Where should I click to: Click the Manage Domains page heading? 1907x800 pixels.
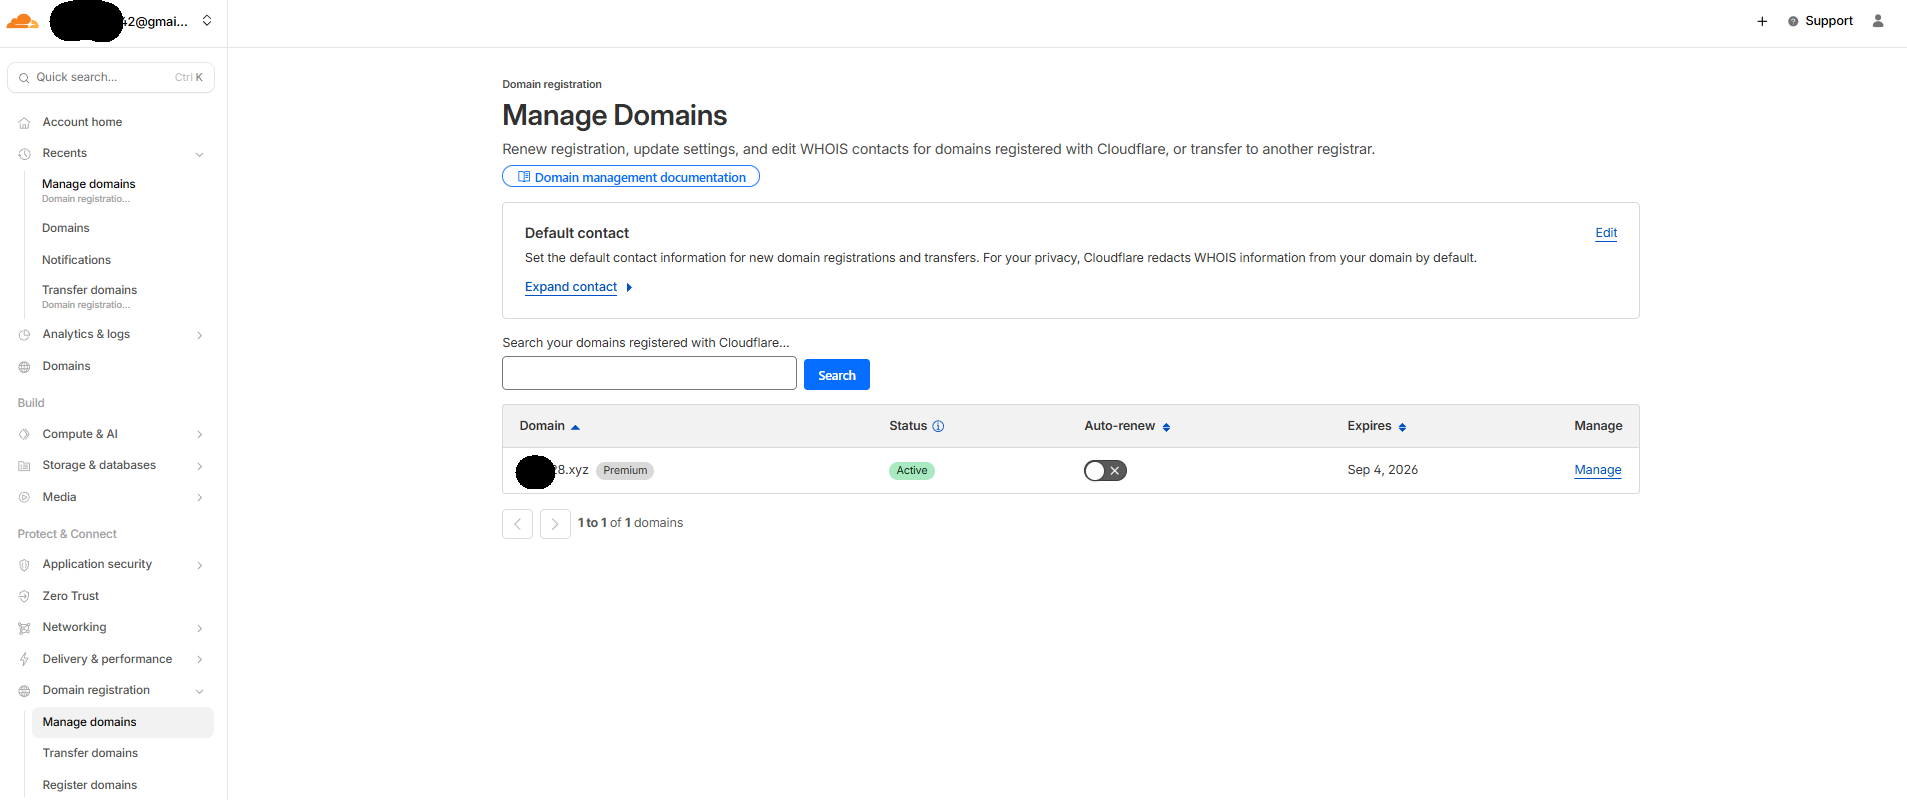click(x=615, y=116)
